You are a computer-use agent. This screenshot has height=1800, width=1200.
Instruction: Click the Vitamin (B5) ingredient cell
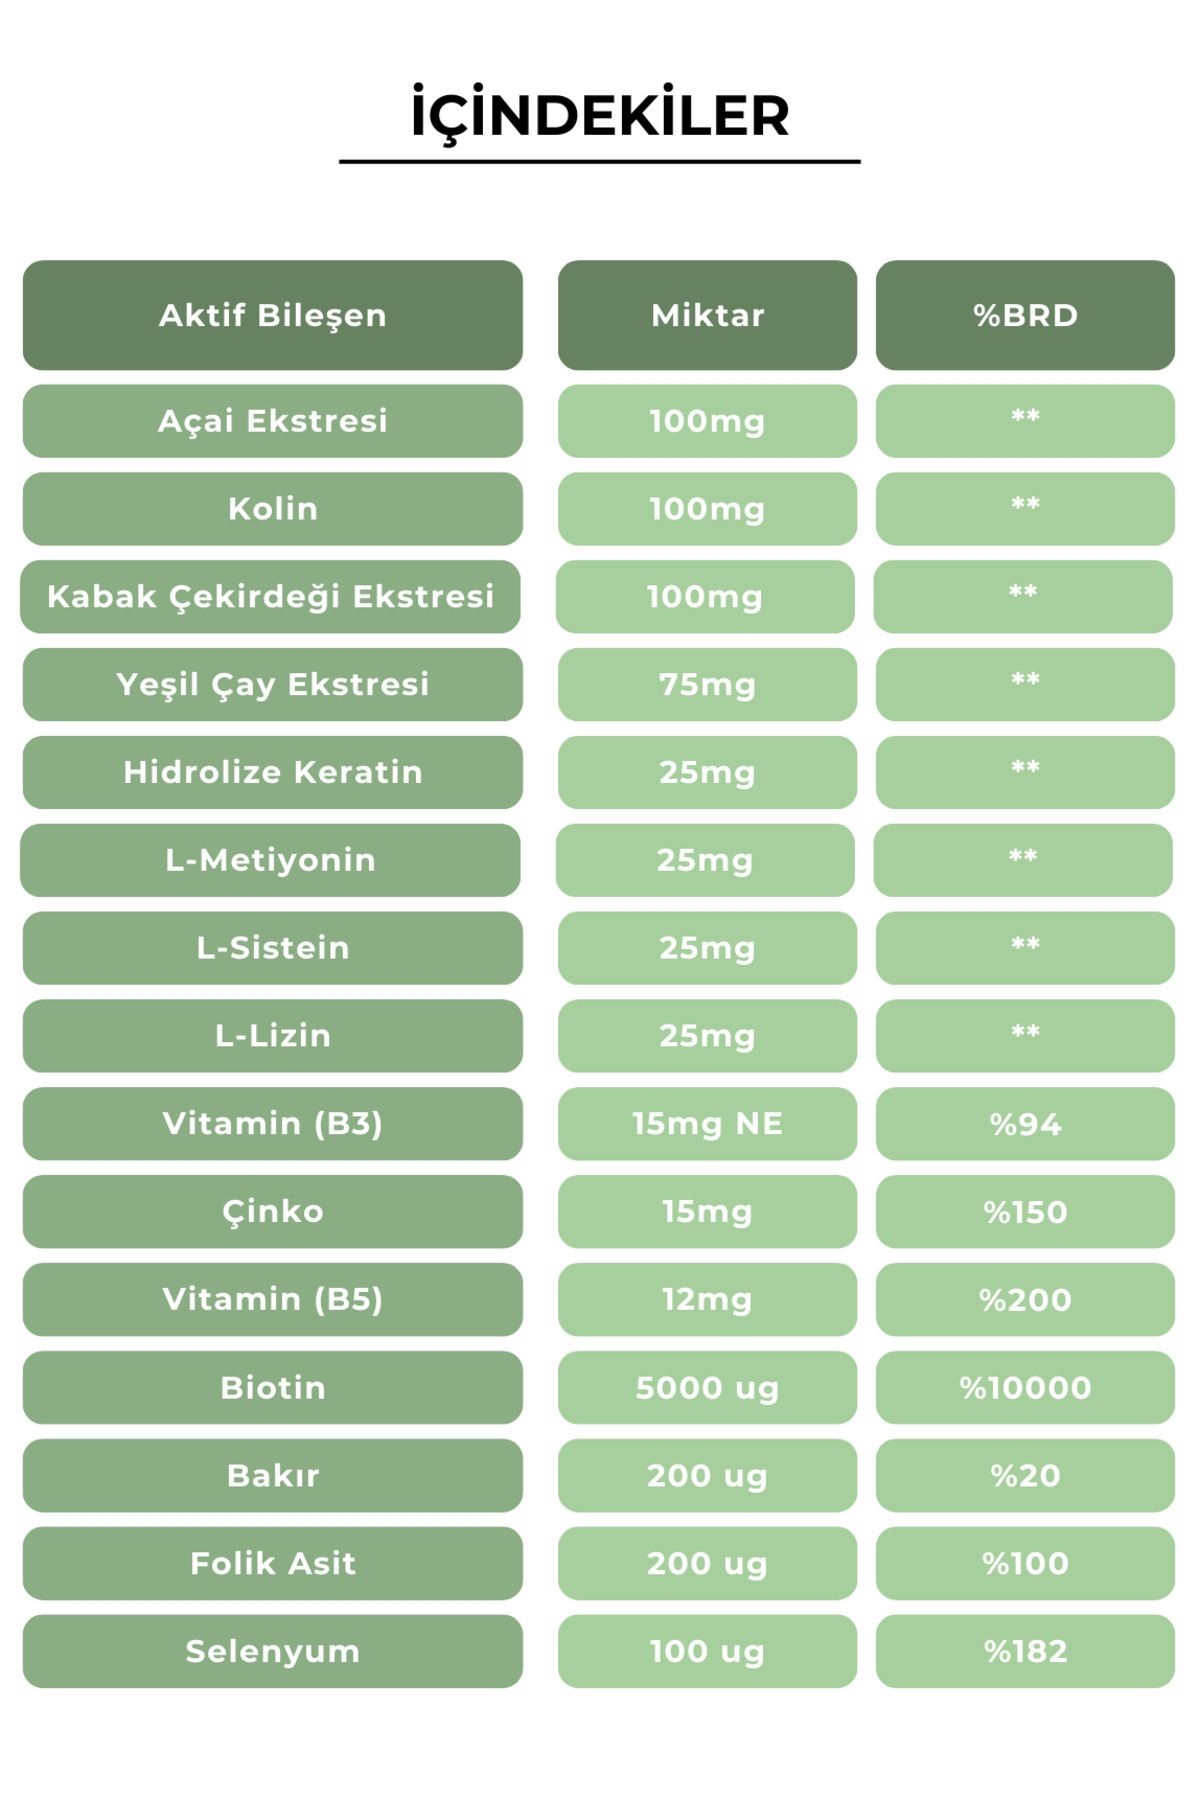(273, 1300)
